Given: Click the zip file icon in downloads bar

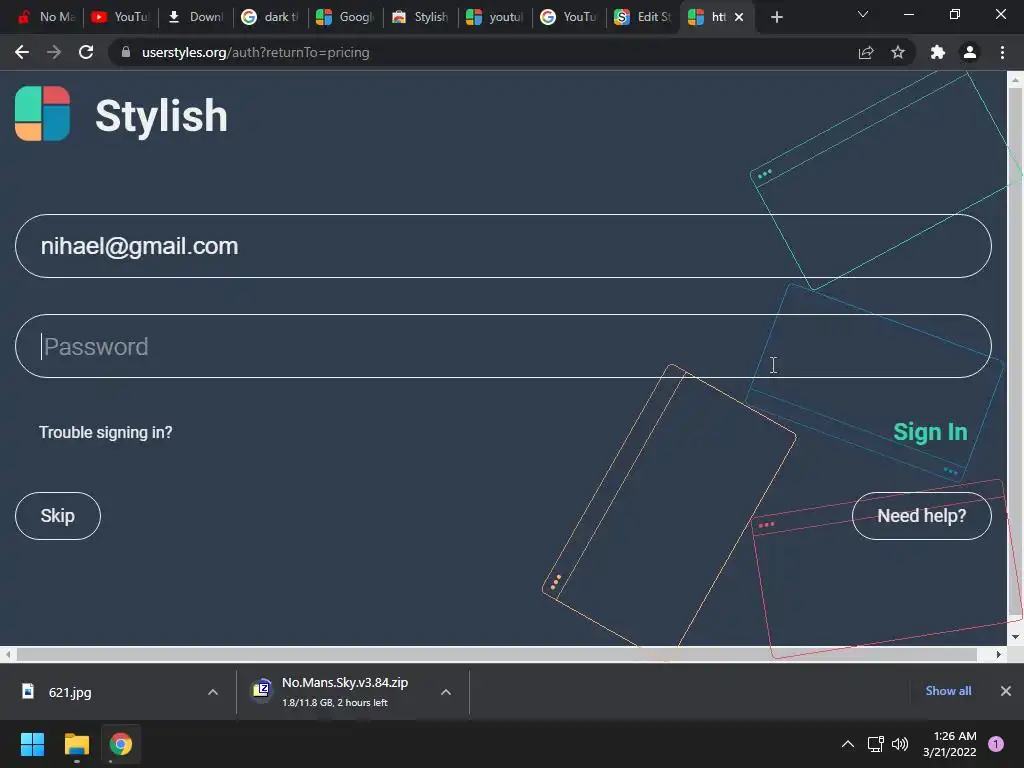Looking at the screenshot, I should 261,690.
